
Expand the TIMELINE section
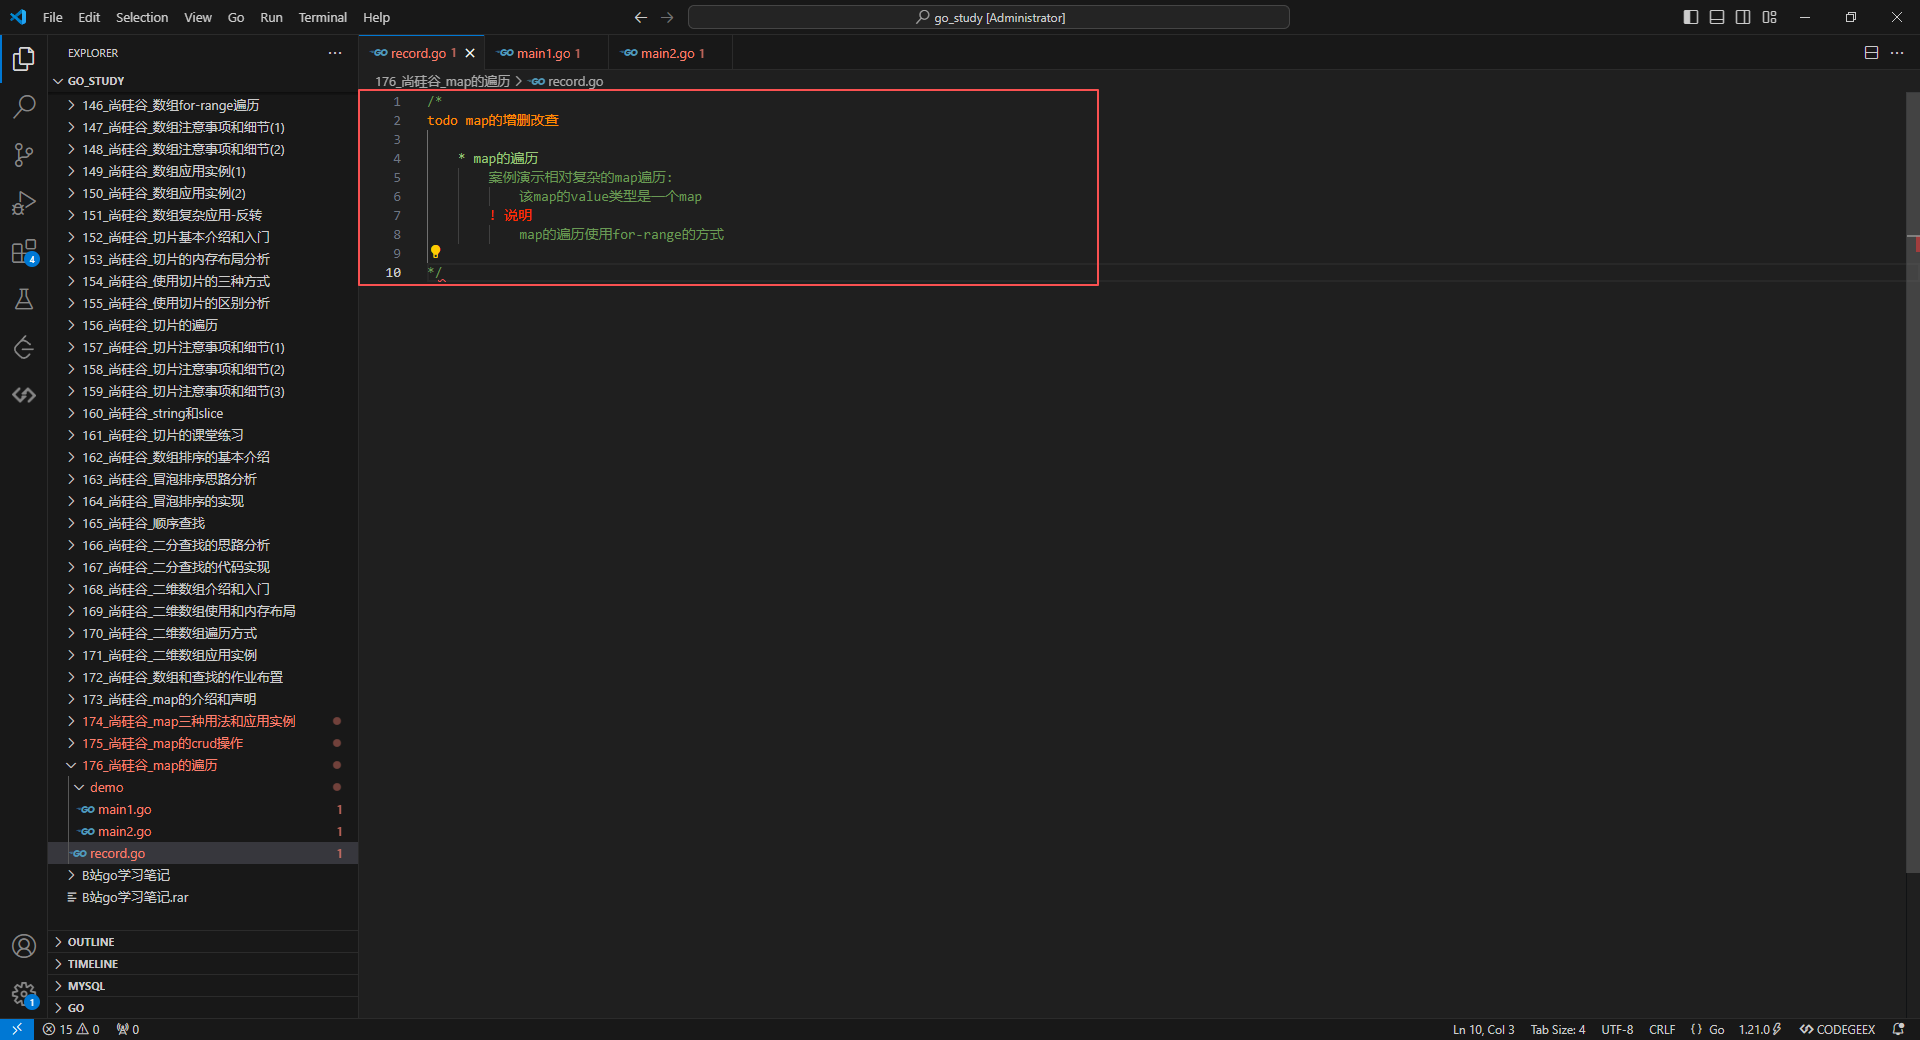pos(203,964)
